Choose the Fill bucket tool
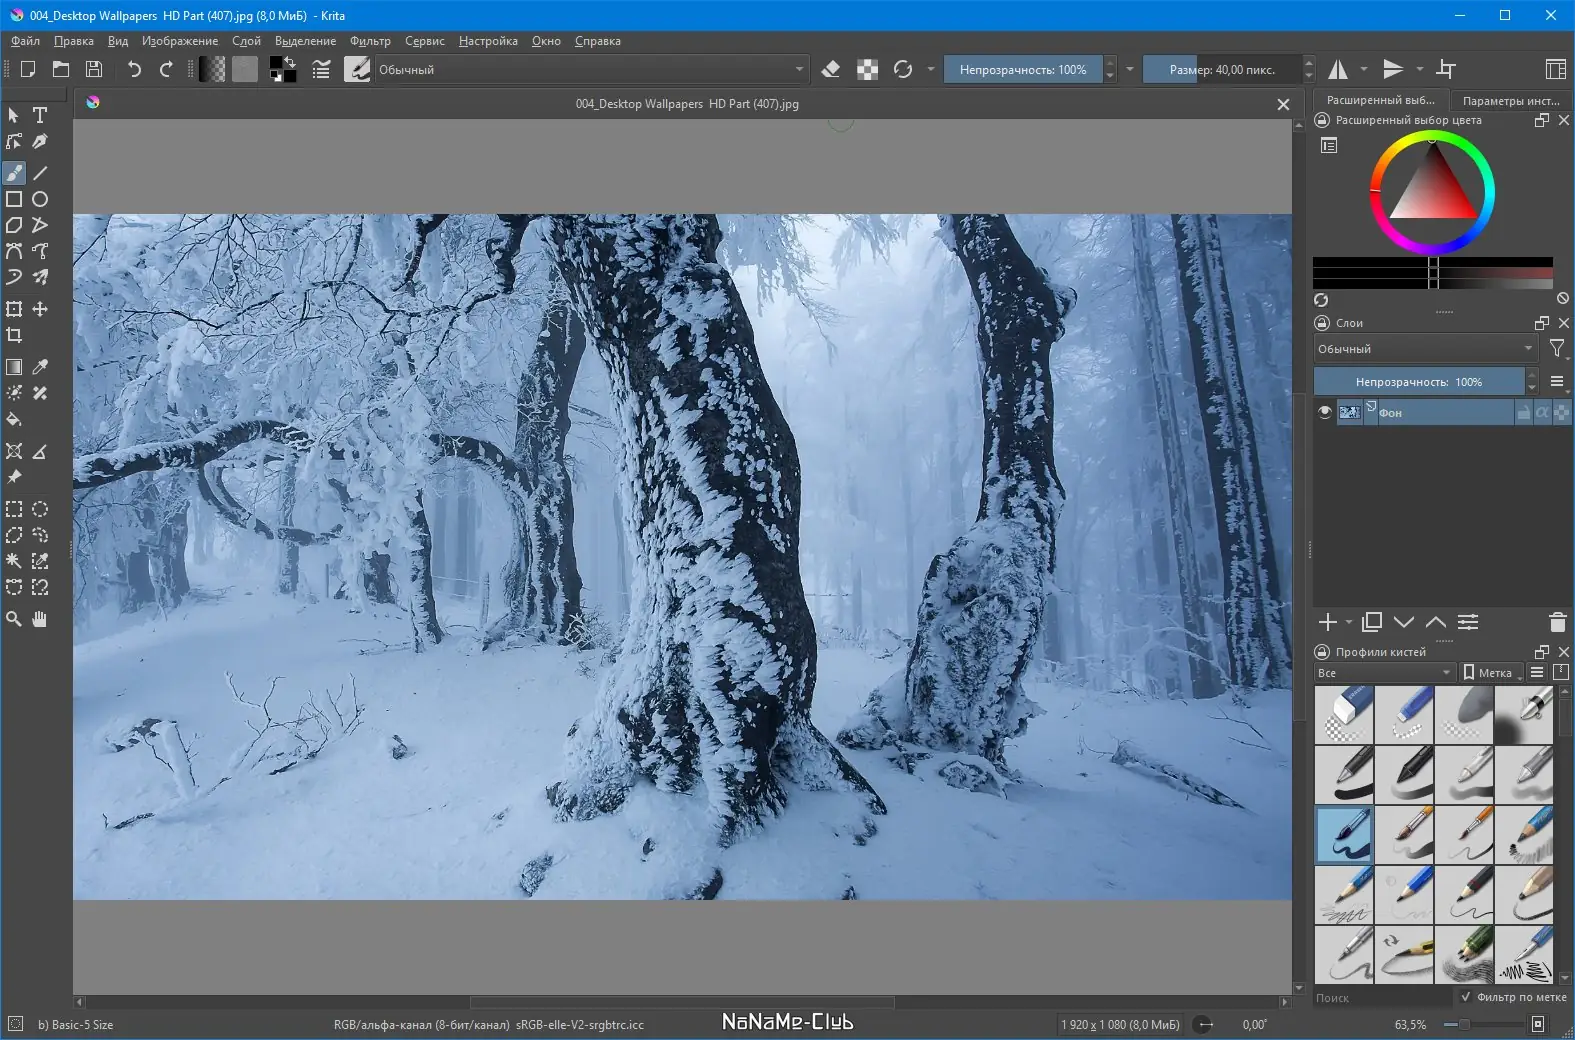This screenshot has width=1575, height=1040. [14, 419]
